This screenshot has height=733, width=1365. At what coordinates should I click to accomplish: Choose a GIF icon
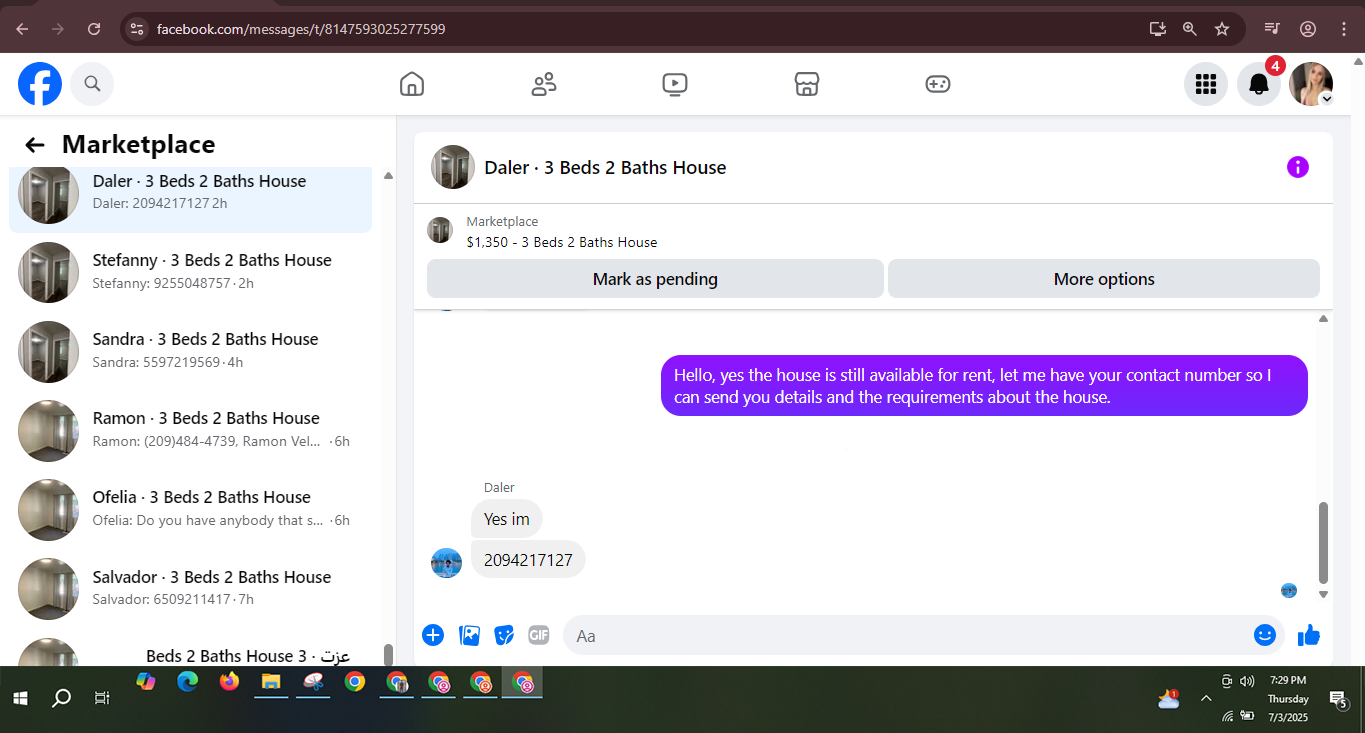click(539, 635)
